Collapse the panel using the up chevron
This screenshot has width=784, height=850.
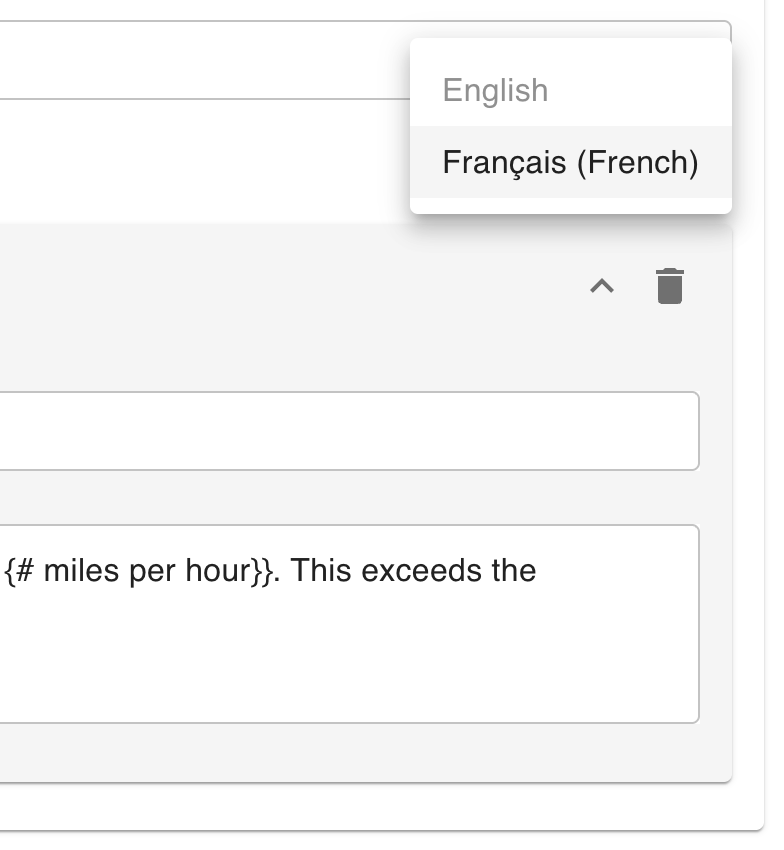click(602, 286)
